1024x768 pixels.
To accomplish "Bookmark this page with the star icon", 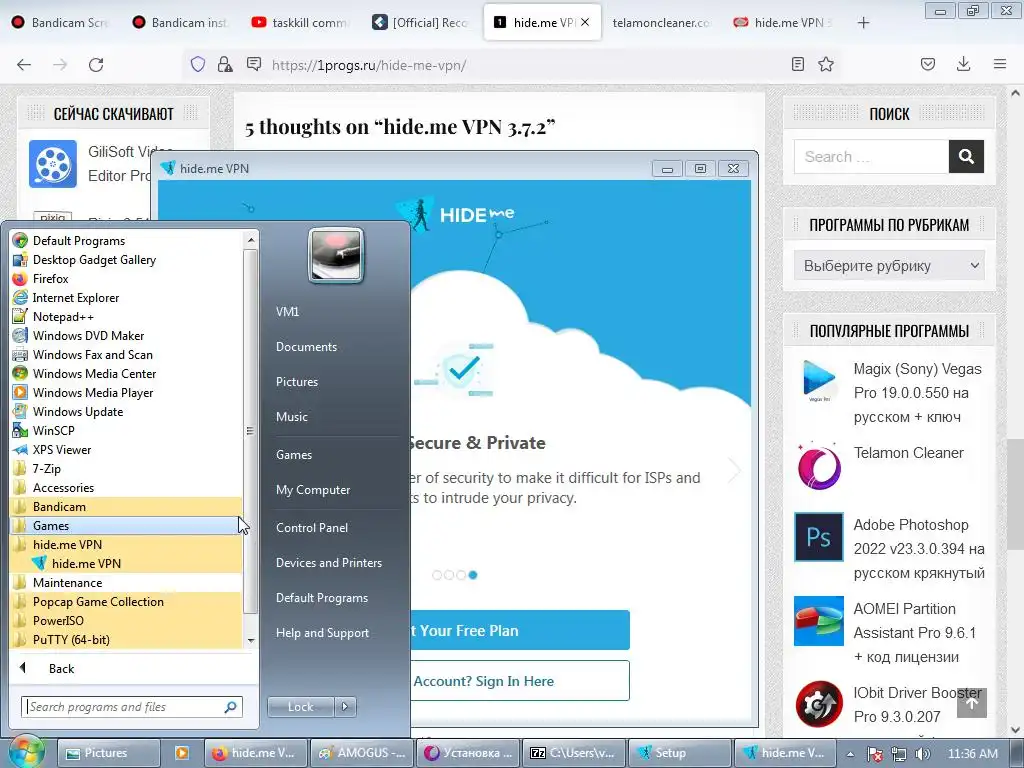I will [826, 65].
